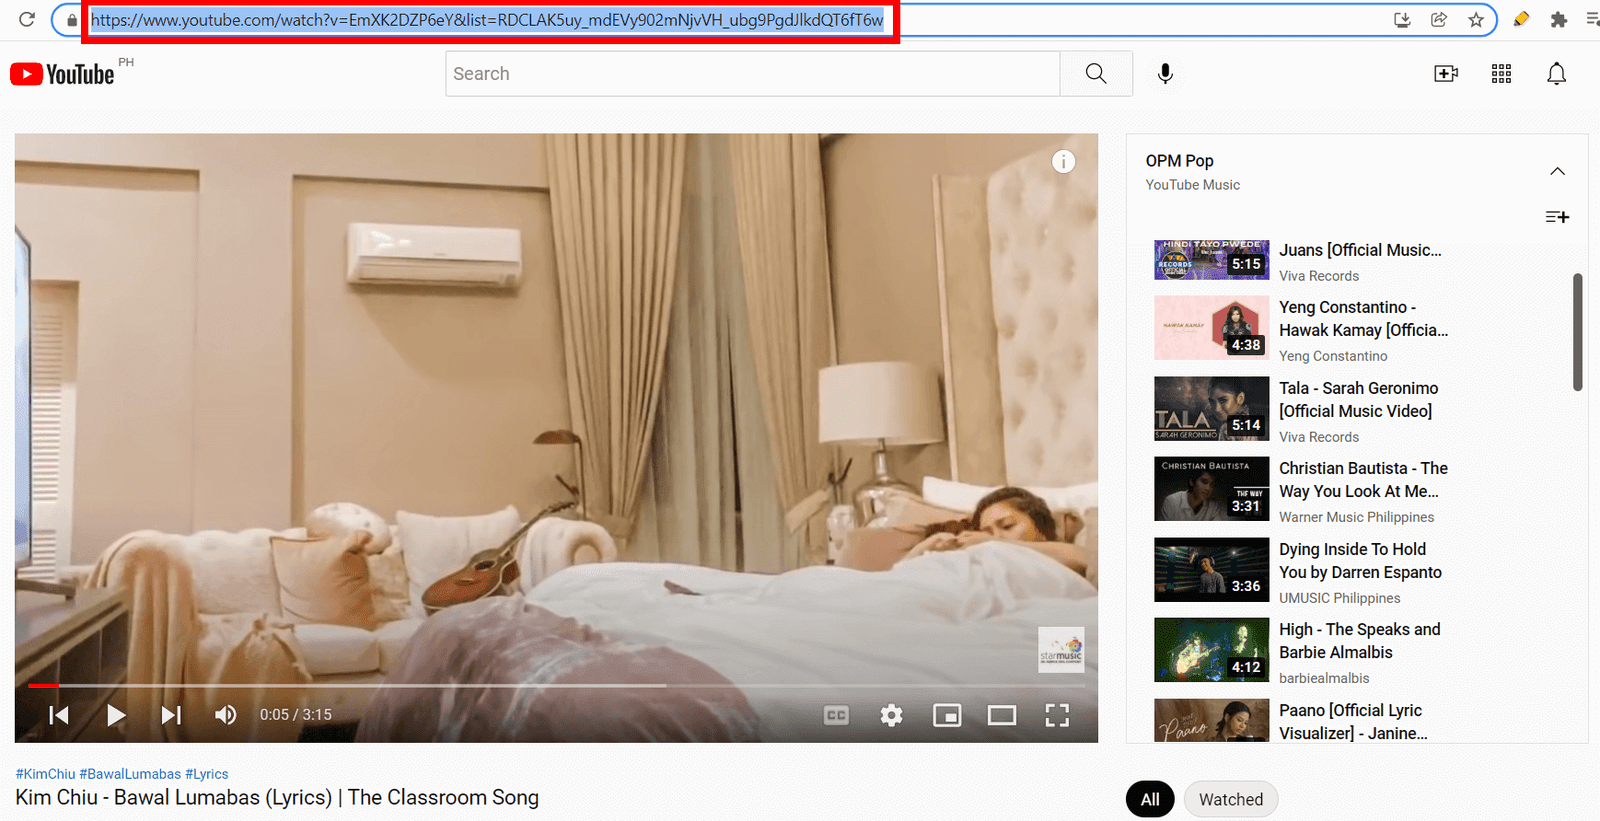Image resolution: width=1600 pixels, height=821 pixels.
Task: Play Dying Inside To Hold You title
Action: pos(1360,561)
